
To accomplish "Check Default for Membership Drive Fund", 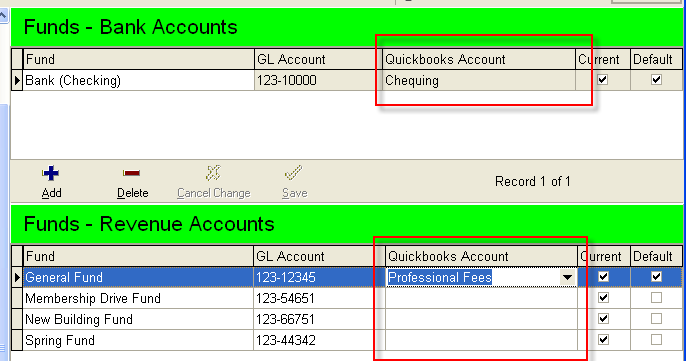I will click(656, 298).
